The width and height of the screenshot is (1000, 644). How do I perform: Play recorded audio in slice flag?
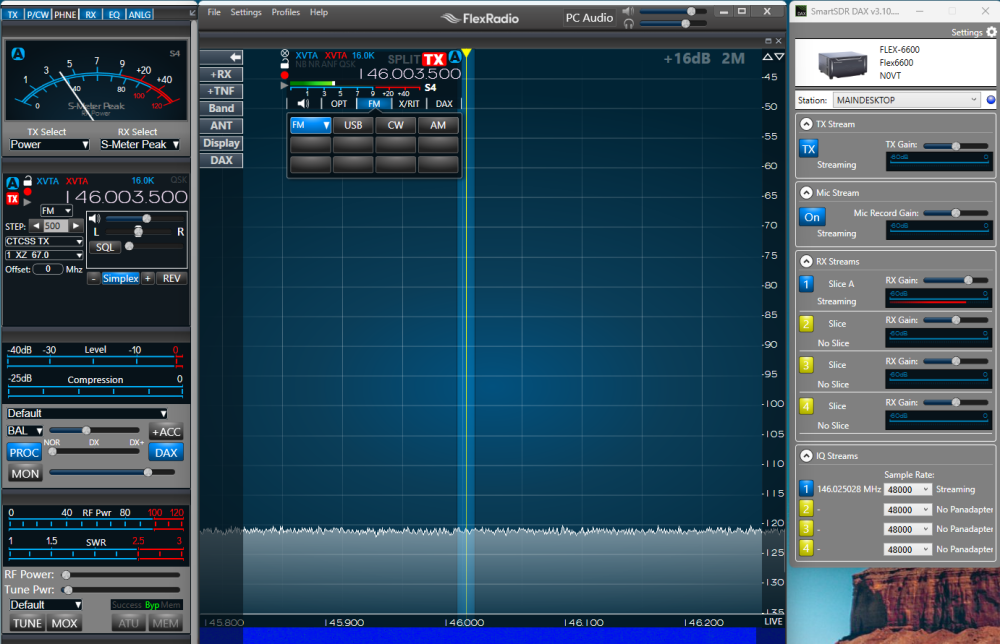284,85
